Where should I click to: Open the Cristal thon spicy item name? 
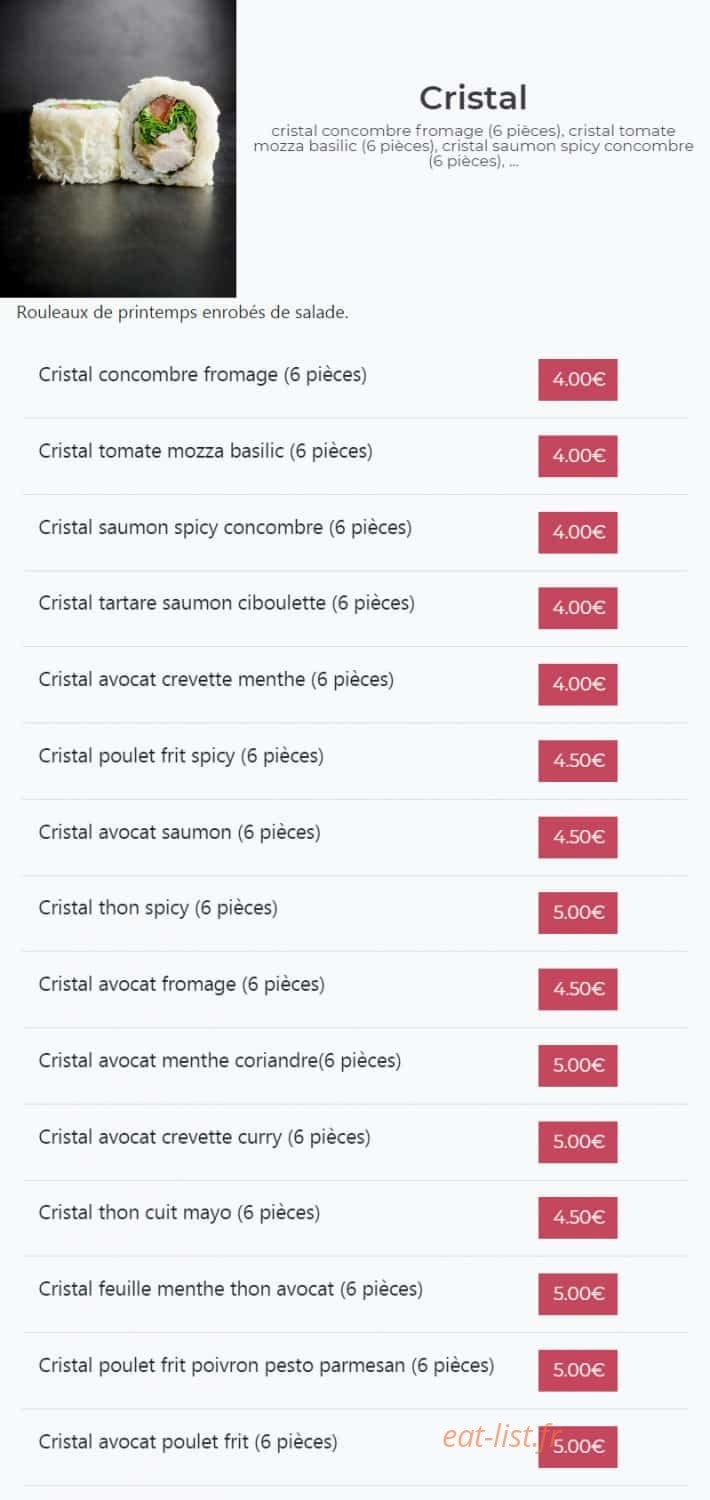tap(158, 908)
